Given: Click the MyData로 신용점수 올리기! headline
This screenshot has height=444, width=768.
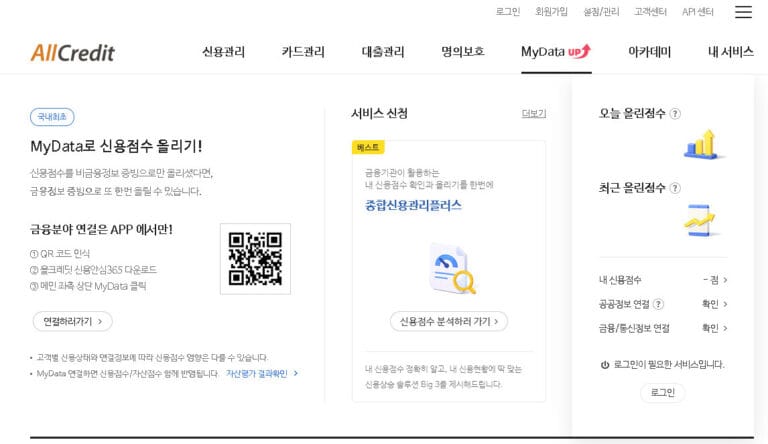Looking at the screenshot, I should (x=116, y=146).
